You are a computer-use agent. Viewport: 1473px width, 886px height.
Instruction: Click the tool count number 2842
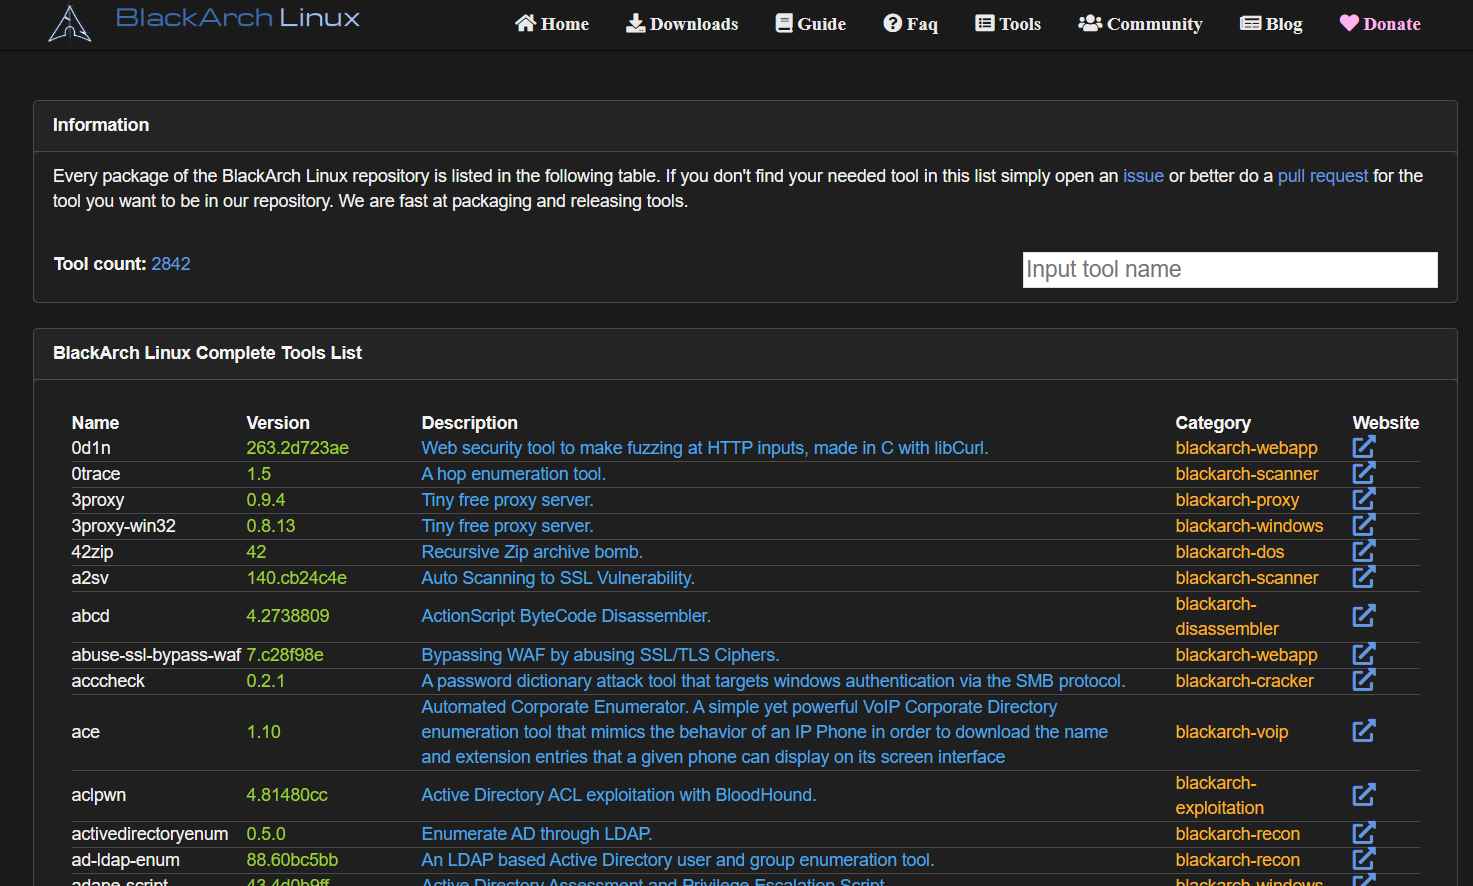tap(171, 264)
